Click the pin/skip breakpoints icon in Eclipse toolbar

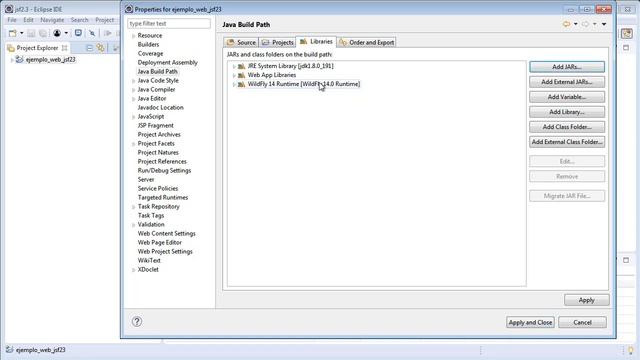pyautogui.click(x=92, y=33)
